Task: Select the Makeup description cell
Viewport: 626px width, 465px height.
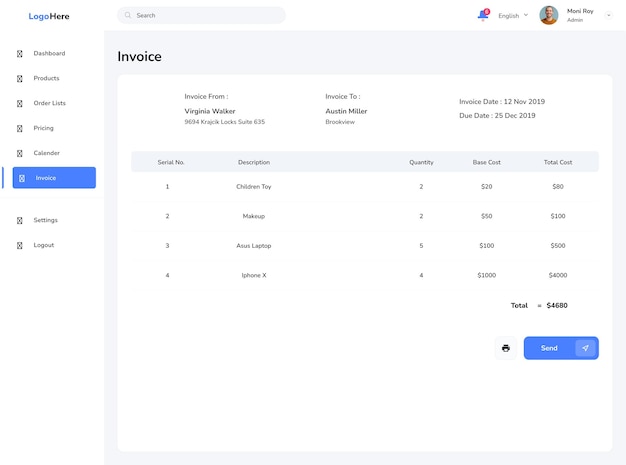Action: coord(254,216)
